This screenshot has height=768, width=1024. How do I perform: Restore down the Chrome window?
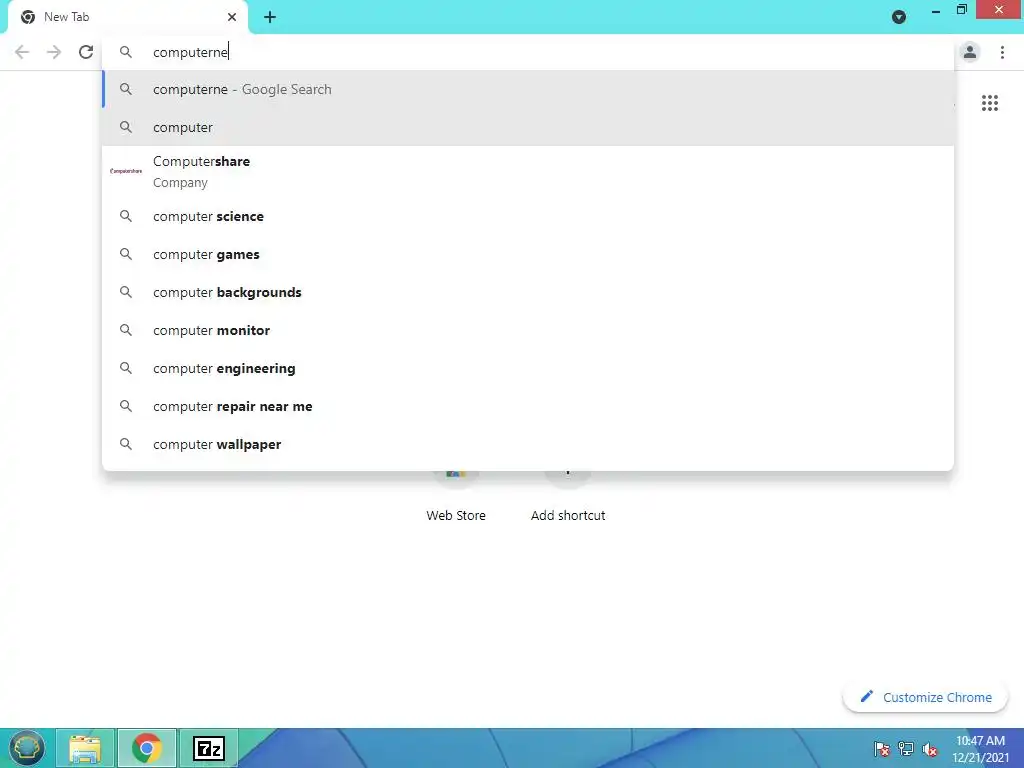pos(961,10)
